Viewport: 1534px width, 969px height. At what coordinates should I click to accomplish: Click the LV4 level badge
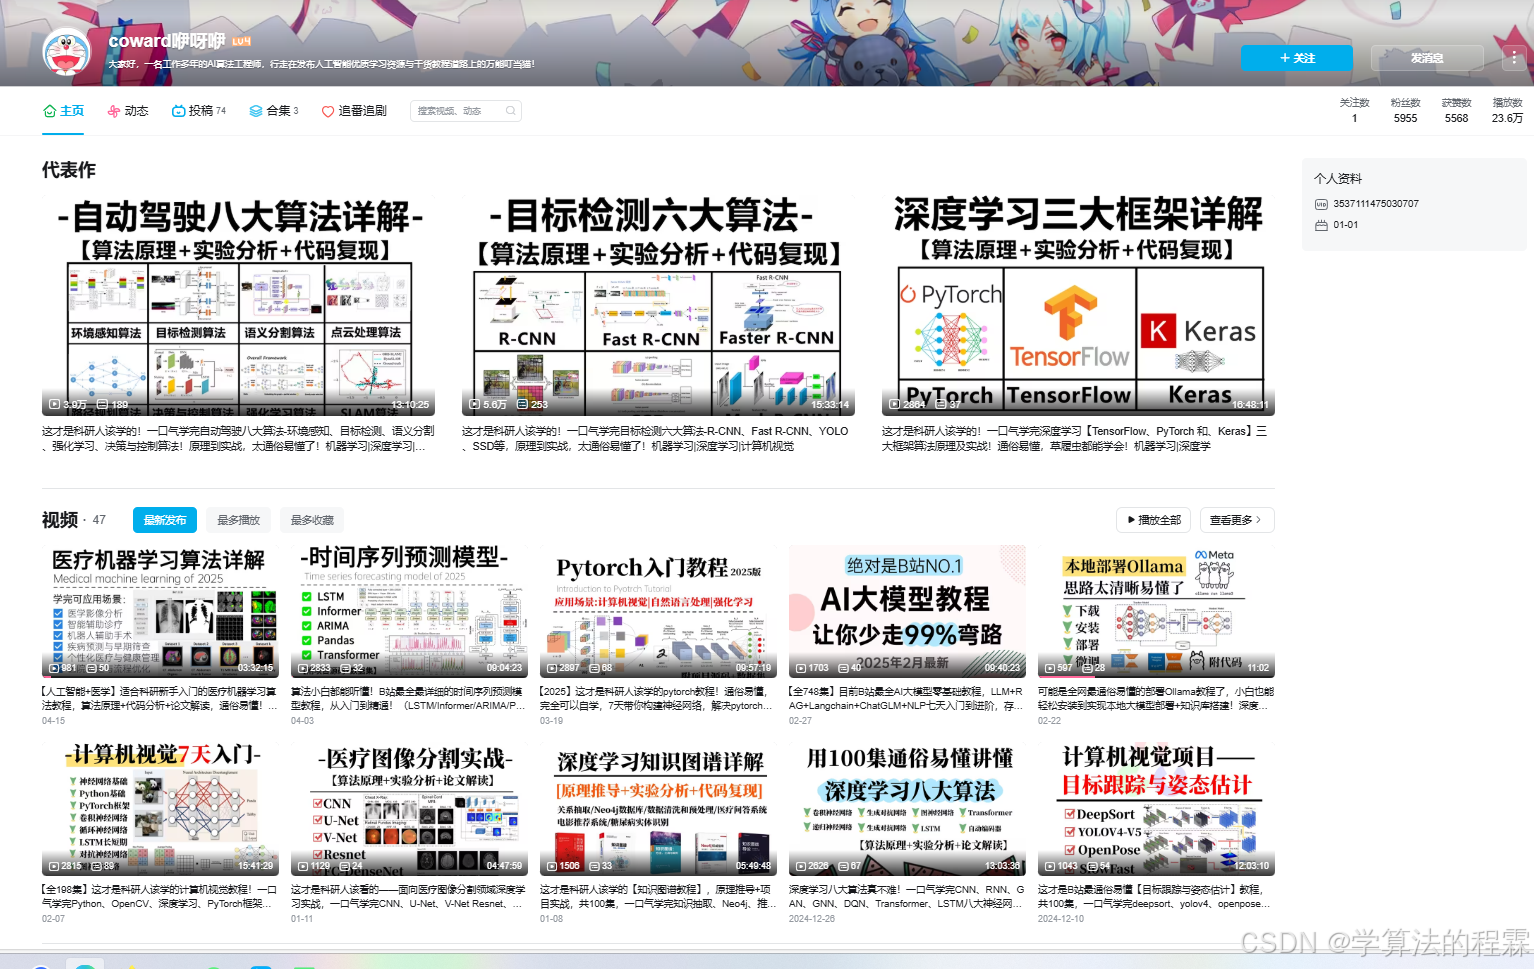tap(241, 41)
